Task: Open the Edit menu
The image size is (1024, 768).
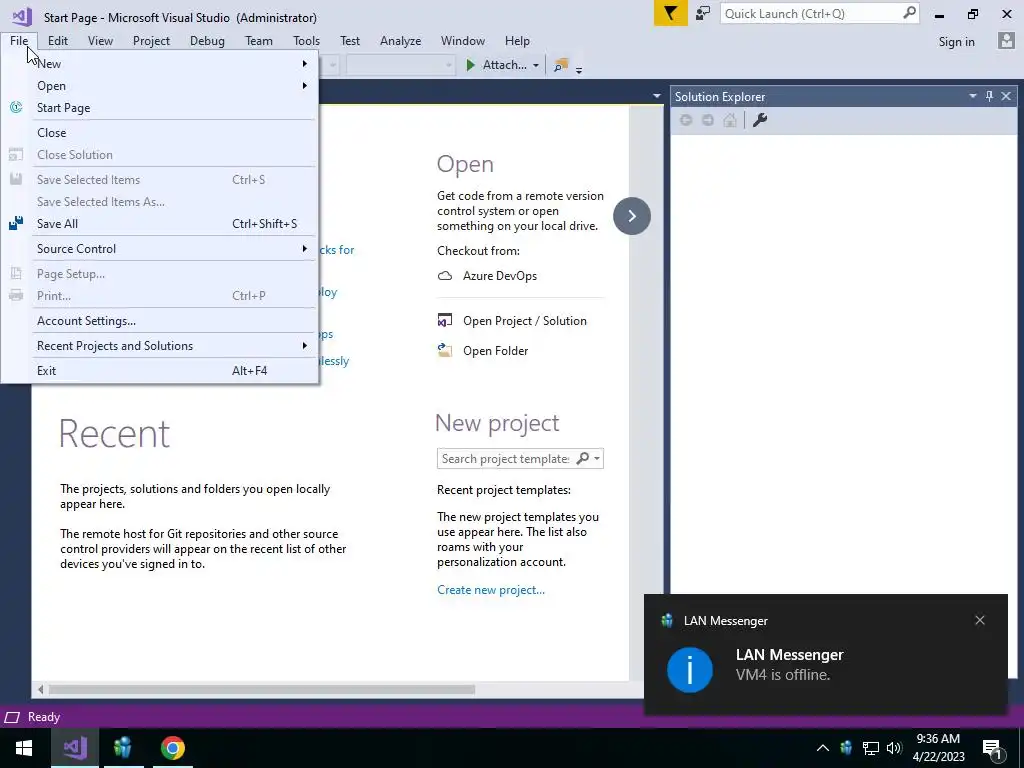Action: [x=57, y=40]
